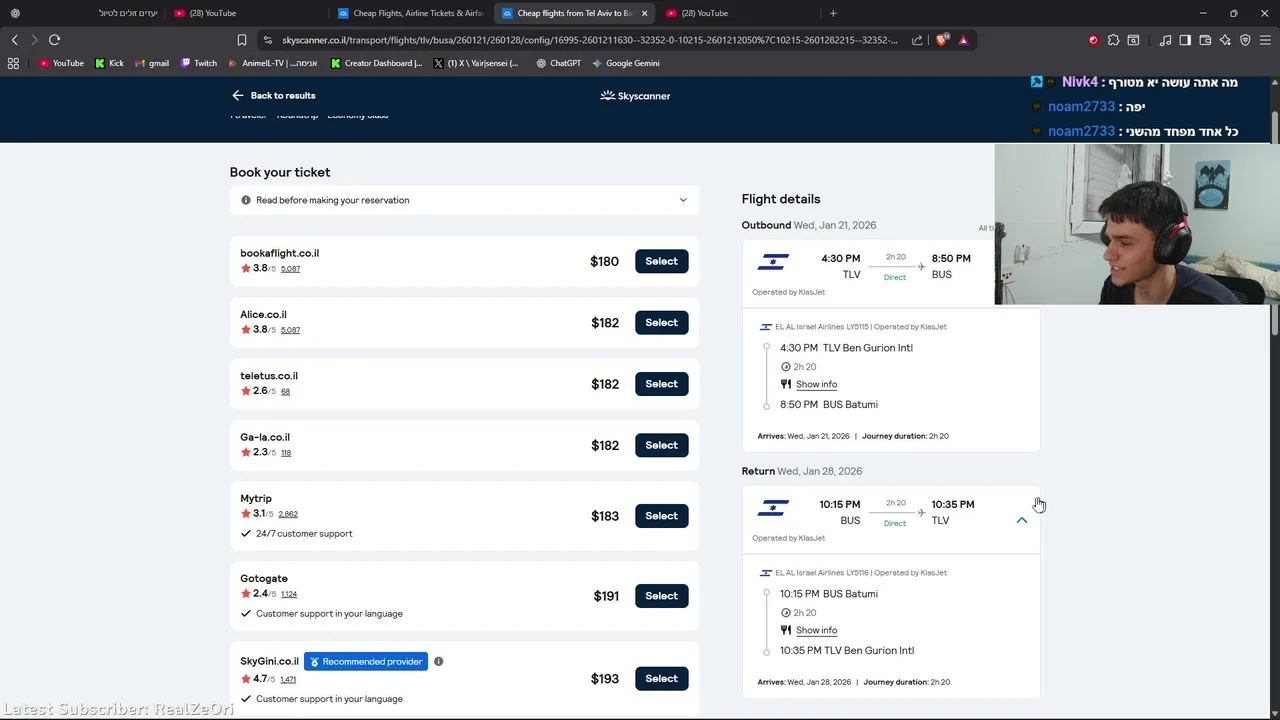
Task: Select the Alice.co.il $182 offer
Action: click(x=661, y=323)
